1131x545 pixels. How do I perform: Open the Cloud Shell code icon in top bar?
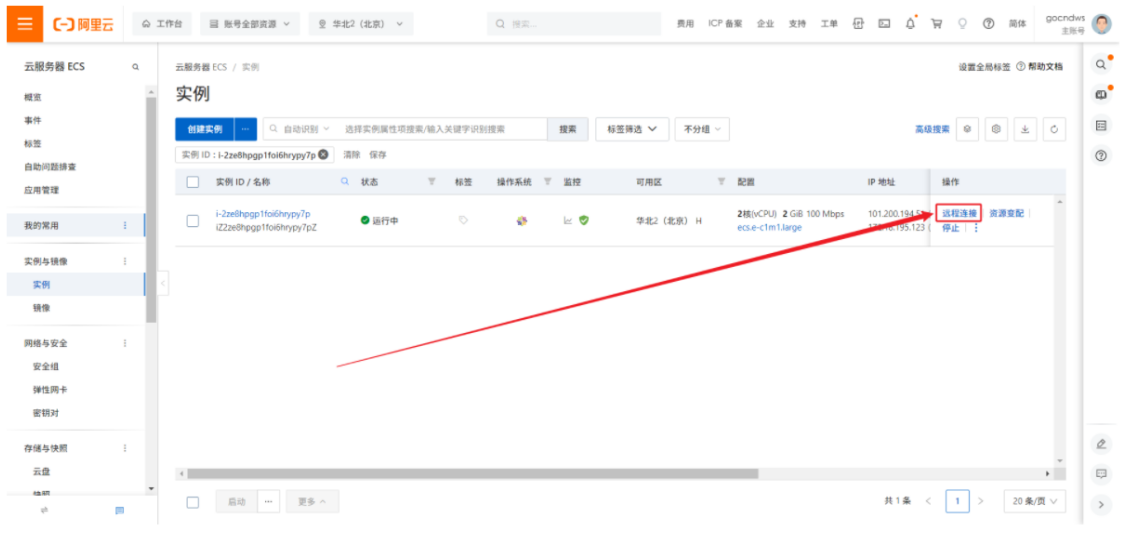(858, 24)
